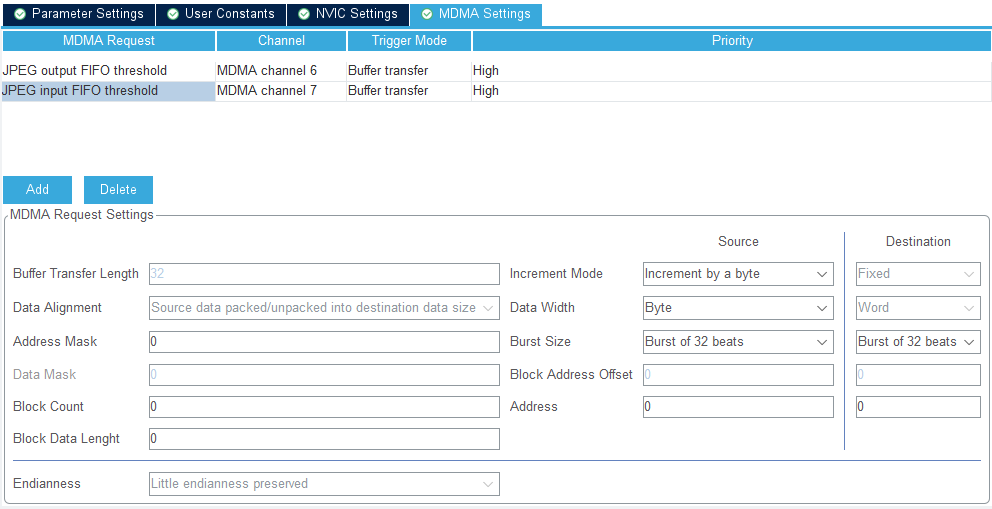Open the Source Burst Size dropdown
Screen dimensions: 992x509
738,342
